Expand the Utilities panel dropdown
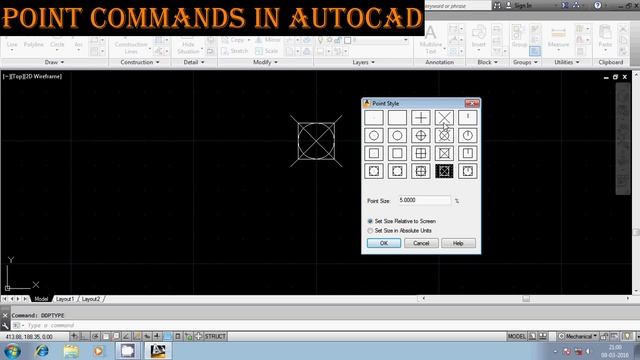Viewport: 640px width, 360px height. pos(567,62)
